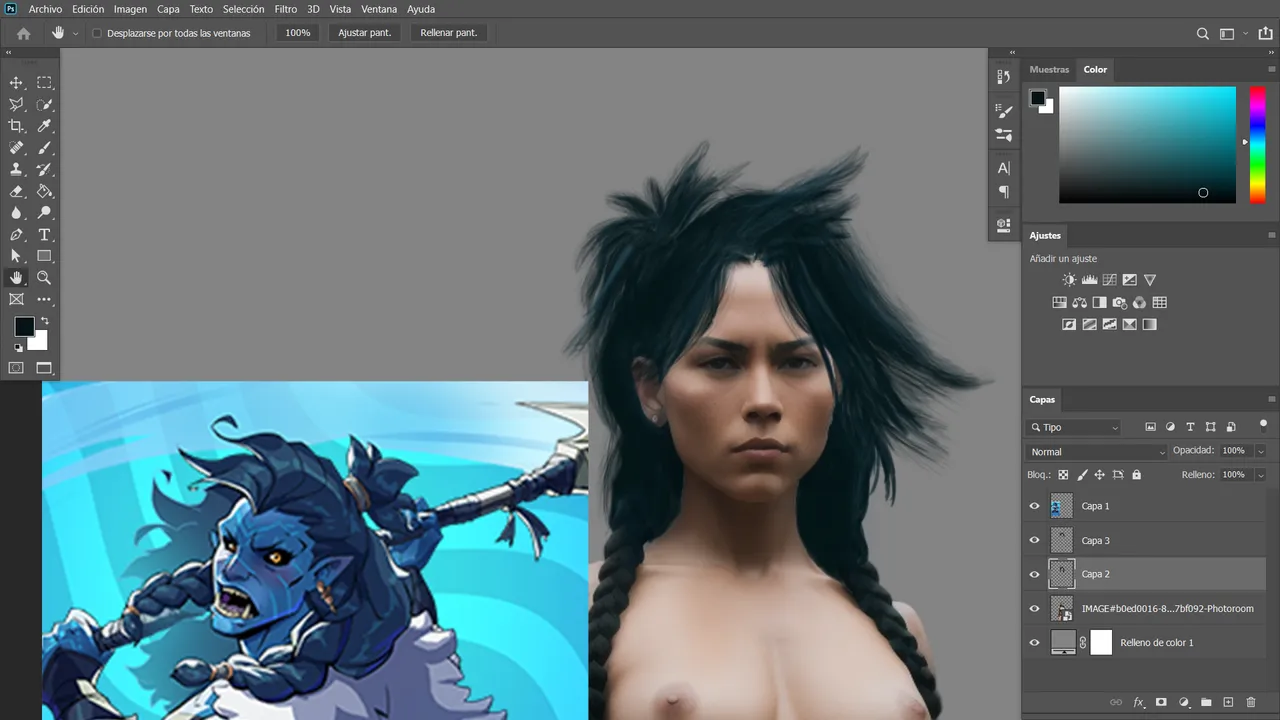Image resolution: width=1280 pixels, height=720 pixels.
Task: Open the Normal blend mode dropdown
Action: (x=1097, y=452)
